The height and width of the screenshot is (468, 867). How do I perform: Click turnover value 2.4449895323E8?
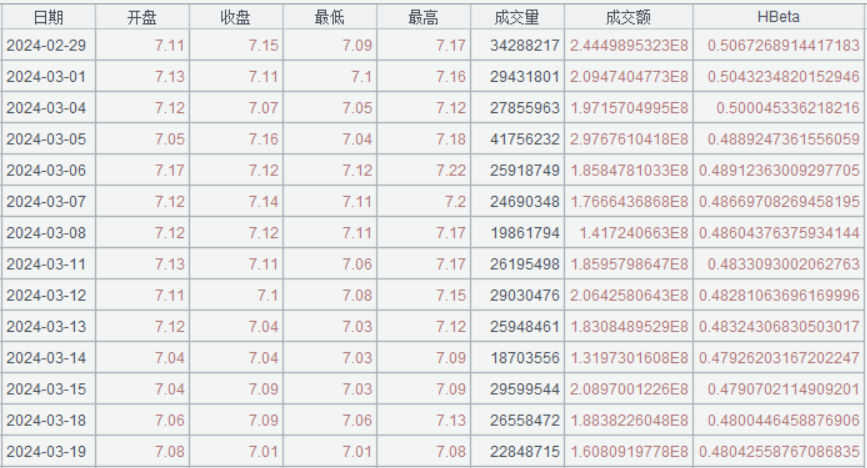[629, 45]
